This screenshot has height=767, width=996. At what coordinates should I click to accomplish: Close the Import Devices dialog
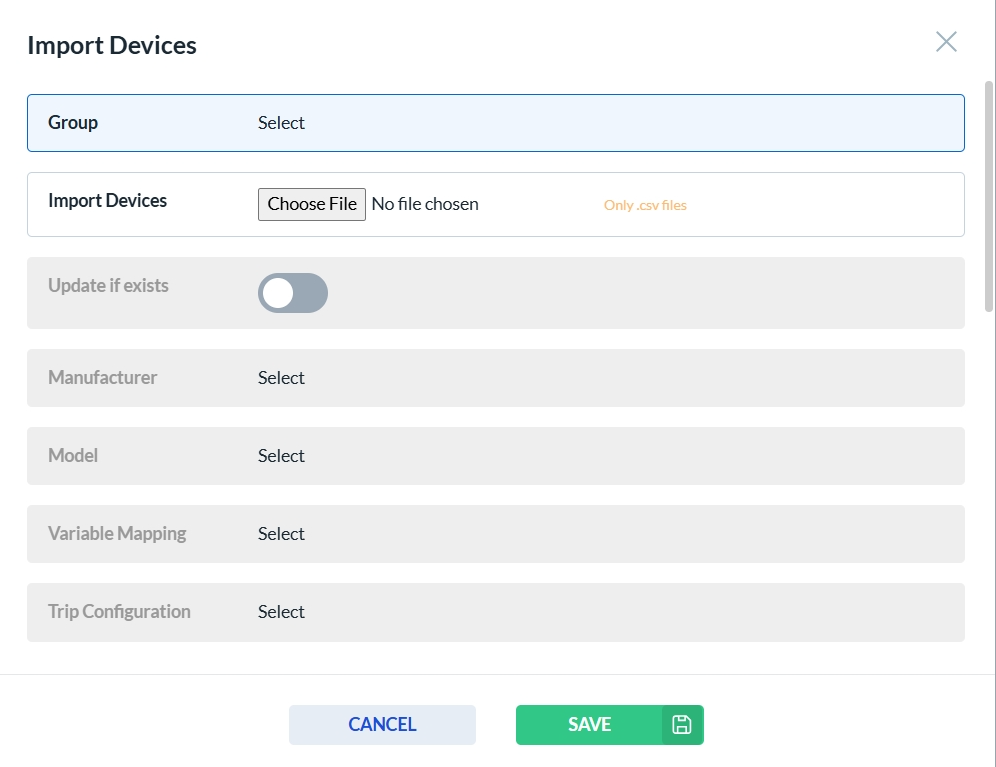[946, 41]
